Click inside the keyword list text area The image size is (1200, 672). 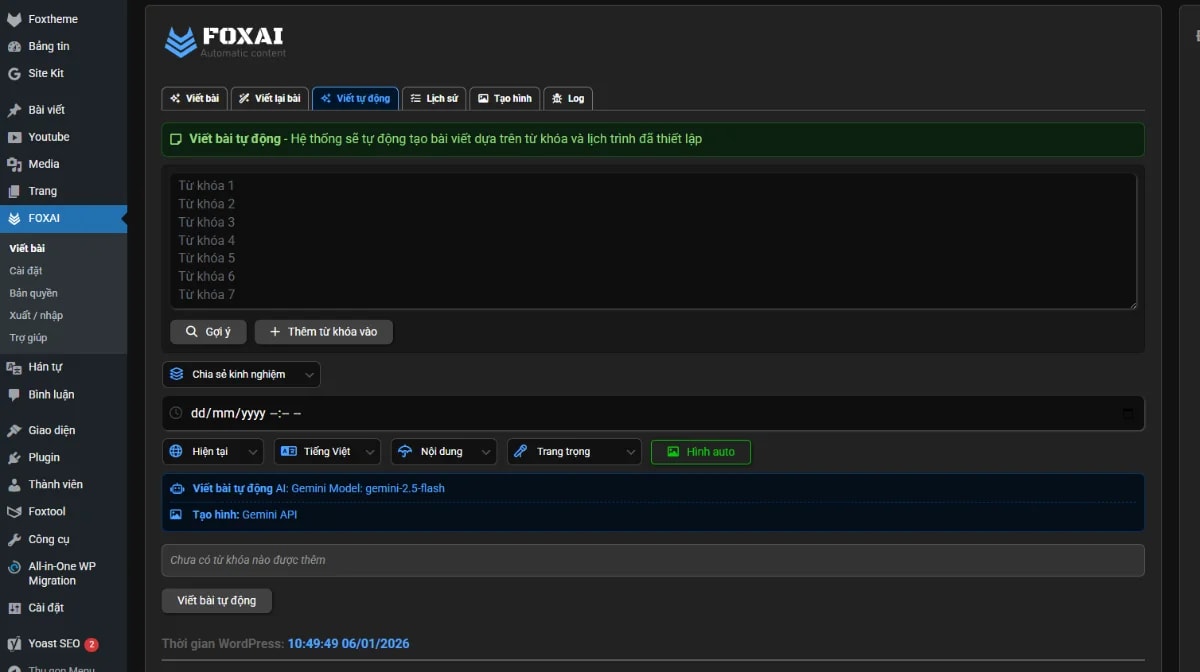[650, 240]
